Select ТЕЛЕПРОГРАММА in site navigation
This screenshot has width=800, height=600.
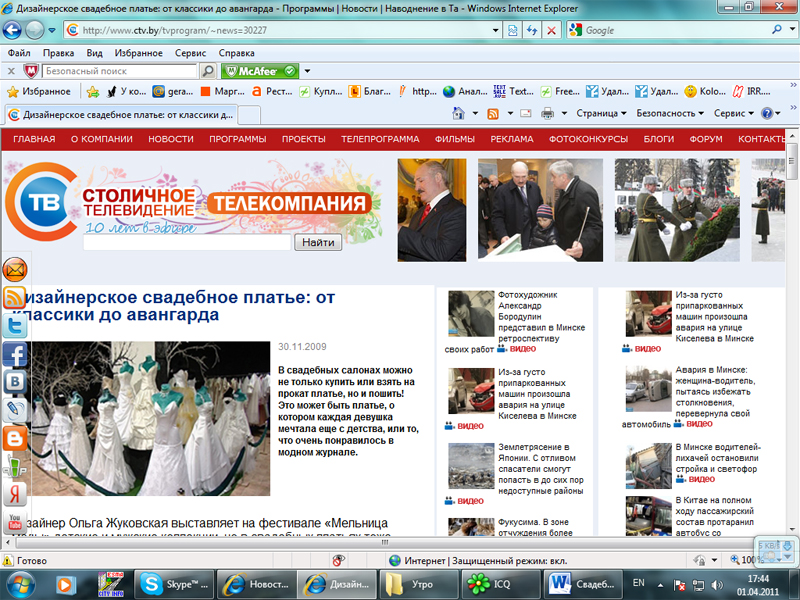pos(379,139)
